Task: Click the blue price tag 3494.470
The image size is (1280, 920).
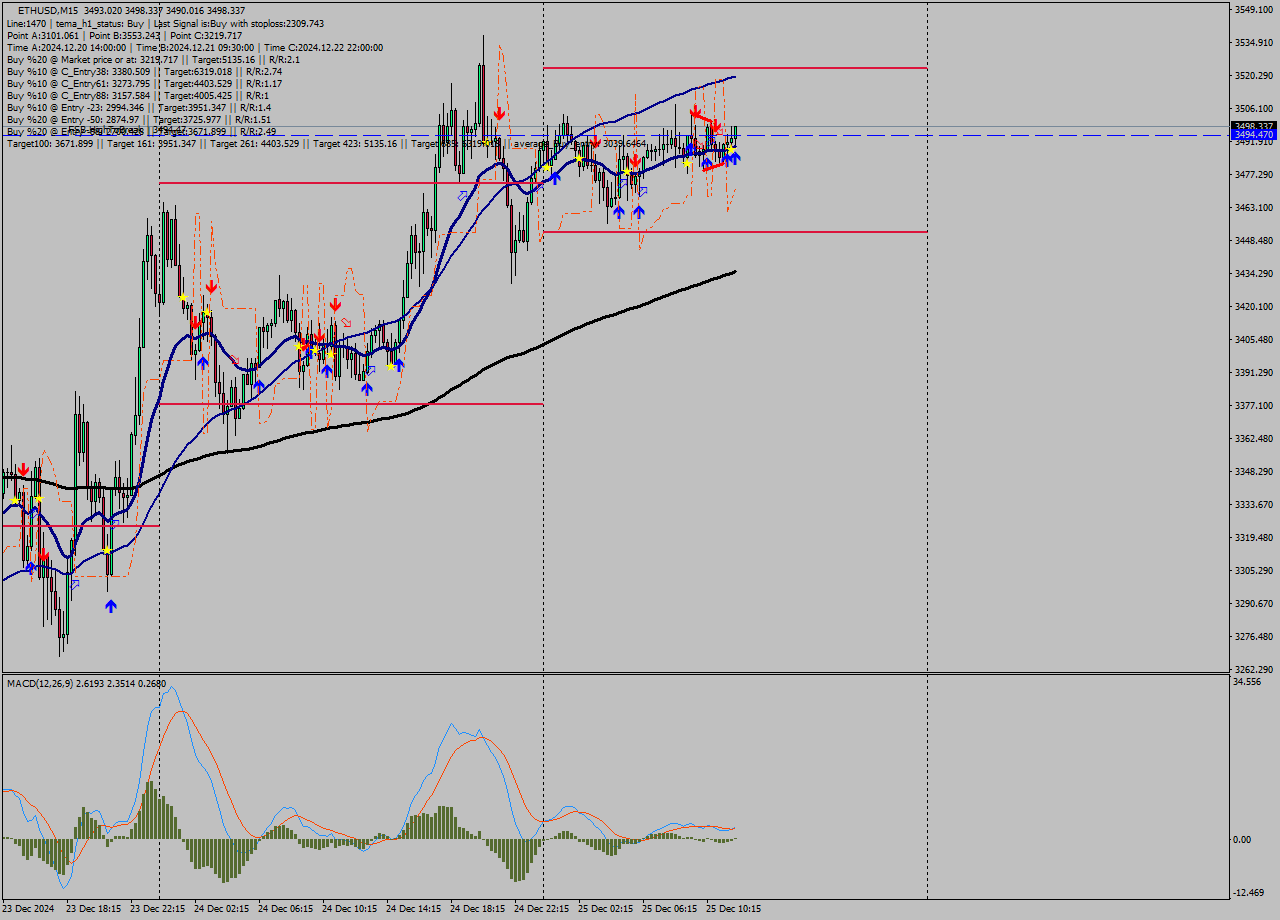Action: point(1254,134)
